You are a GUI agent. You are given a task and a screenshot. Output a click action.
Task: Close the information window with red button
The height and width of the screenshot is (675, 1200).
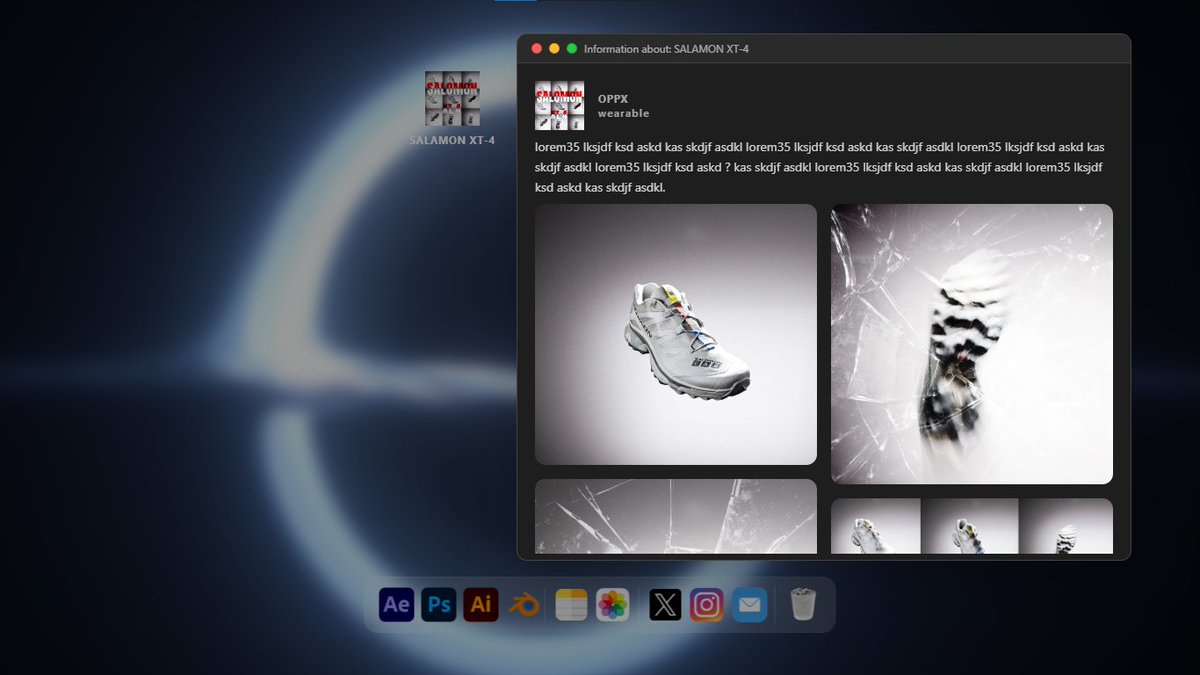[537, 48]
